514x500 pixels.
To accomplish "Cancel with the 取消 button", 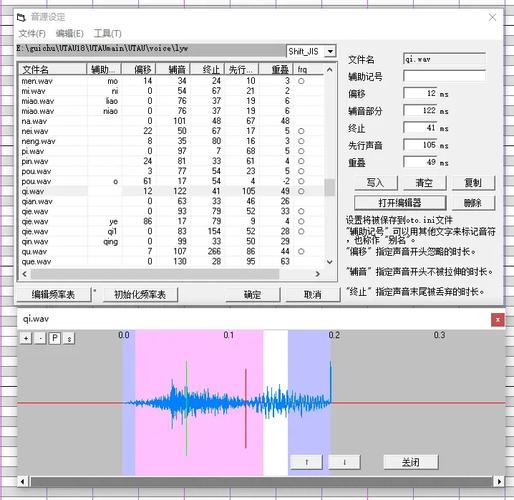I will pos(312,294).
